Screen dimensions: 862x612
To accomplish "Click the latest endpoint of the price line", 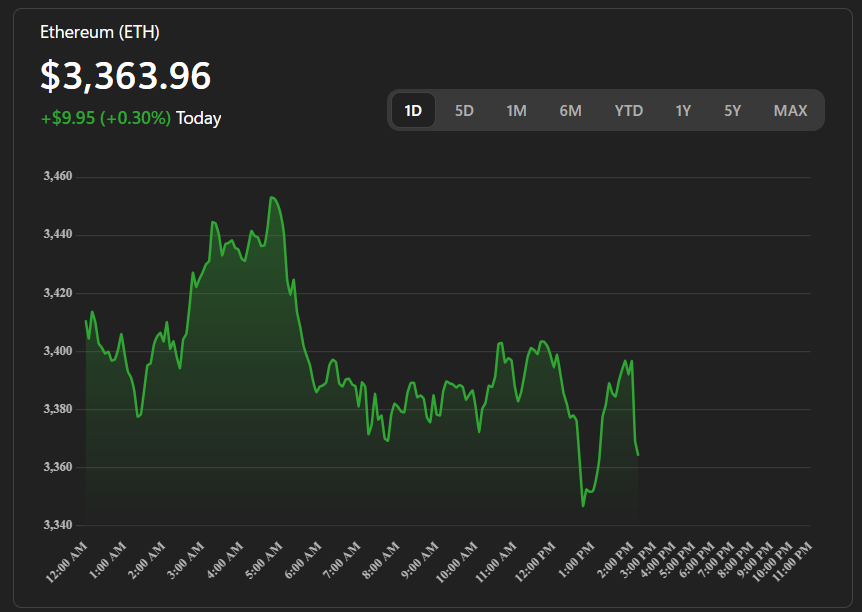I will [638, 455].
